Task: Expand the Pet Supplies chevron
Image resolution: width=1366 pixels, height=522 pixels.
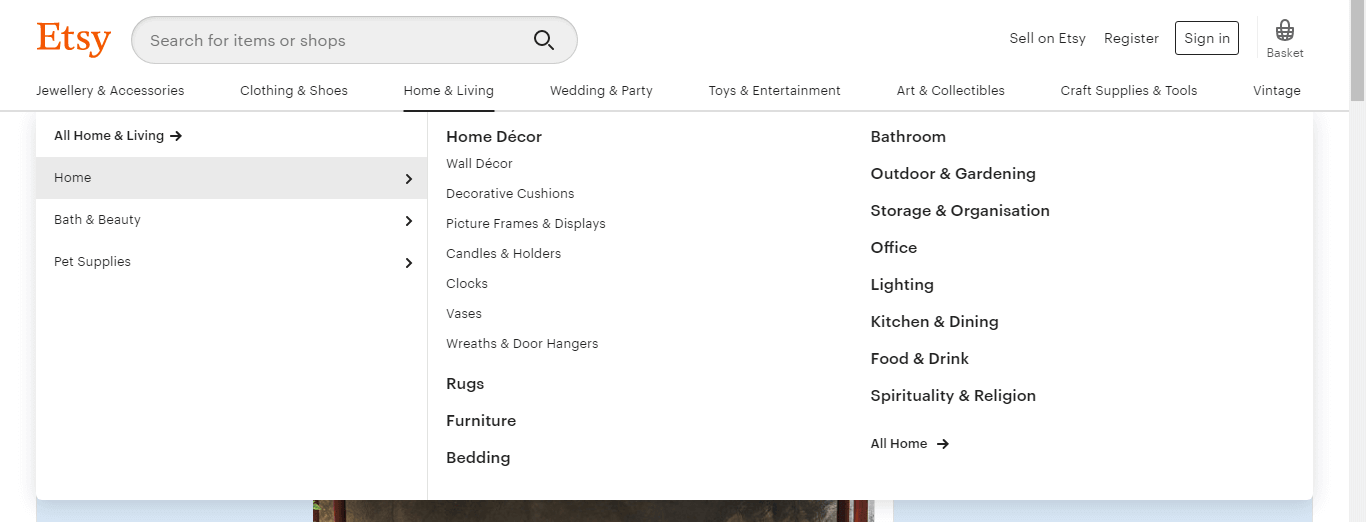Action: coord(408,263)
